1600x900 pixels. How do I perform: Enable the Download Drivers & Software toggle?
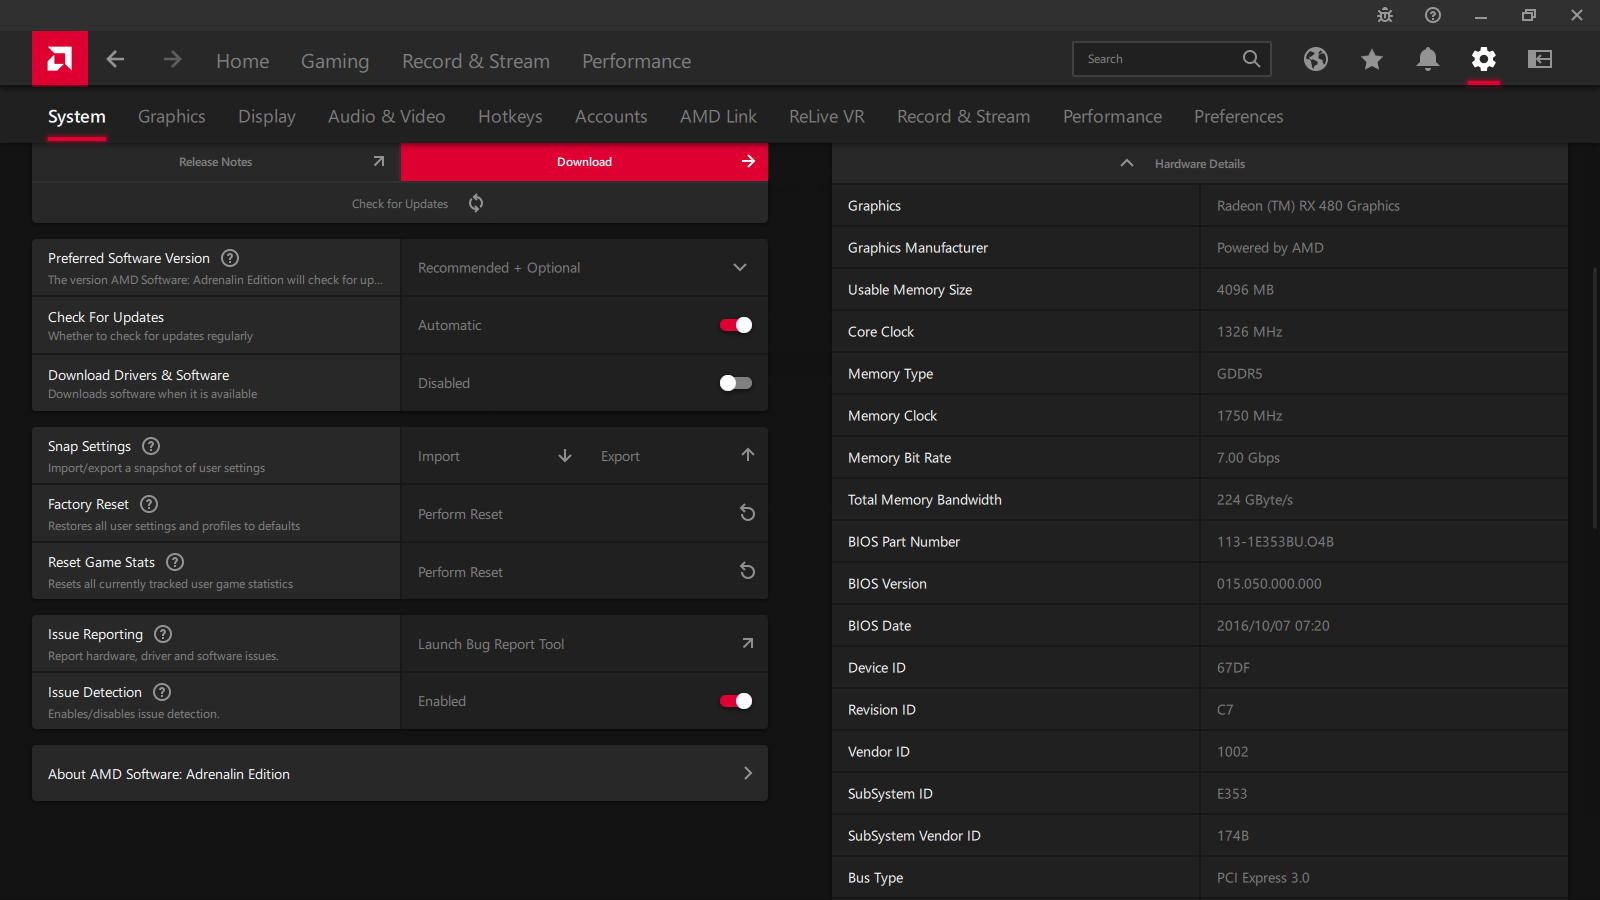[x=736, y=383]
